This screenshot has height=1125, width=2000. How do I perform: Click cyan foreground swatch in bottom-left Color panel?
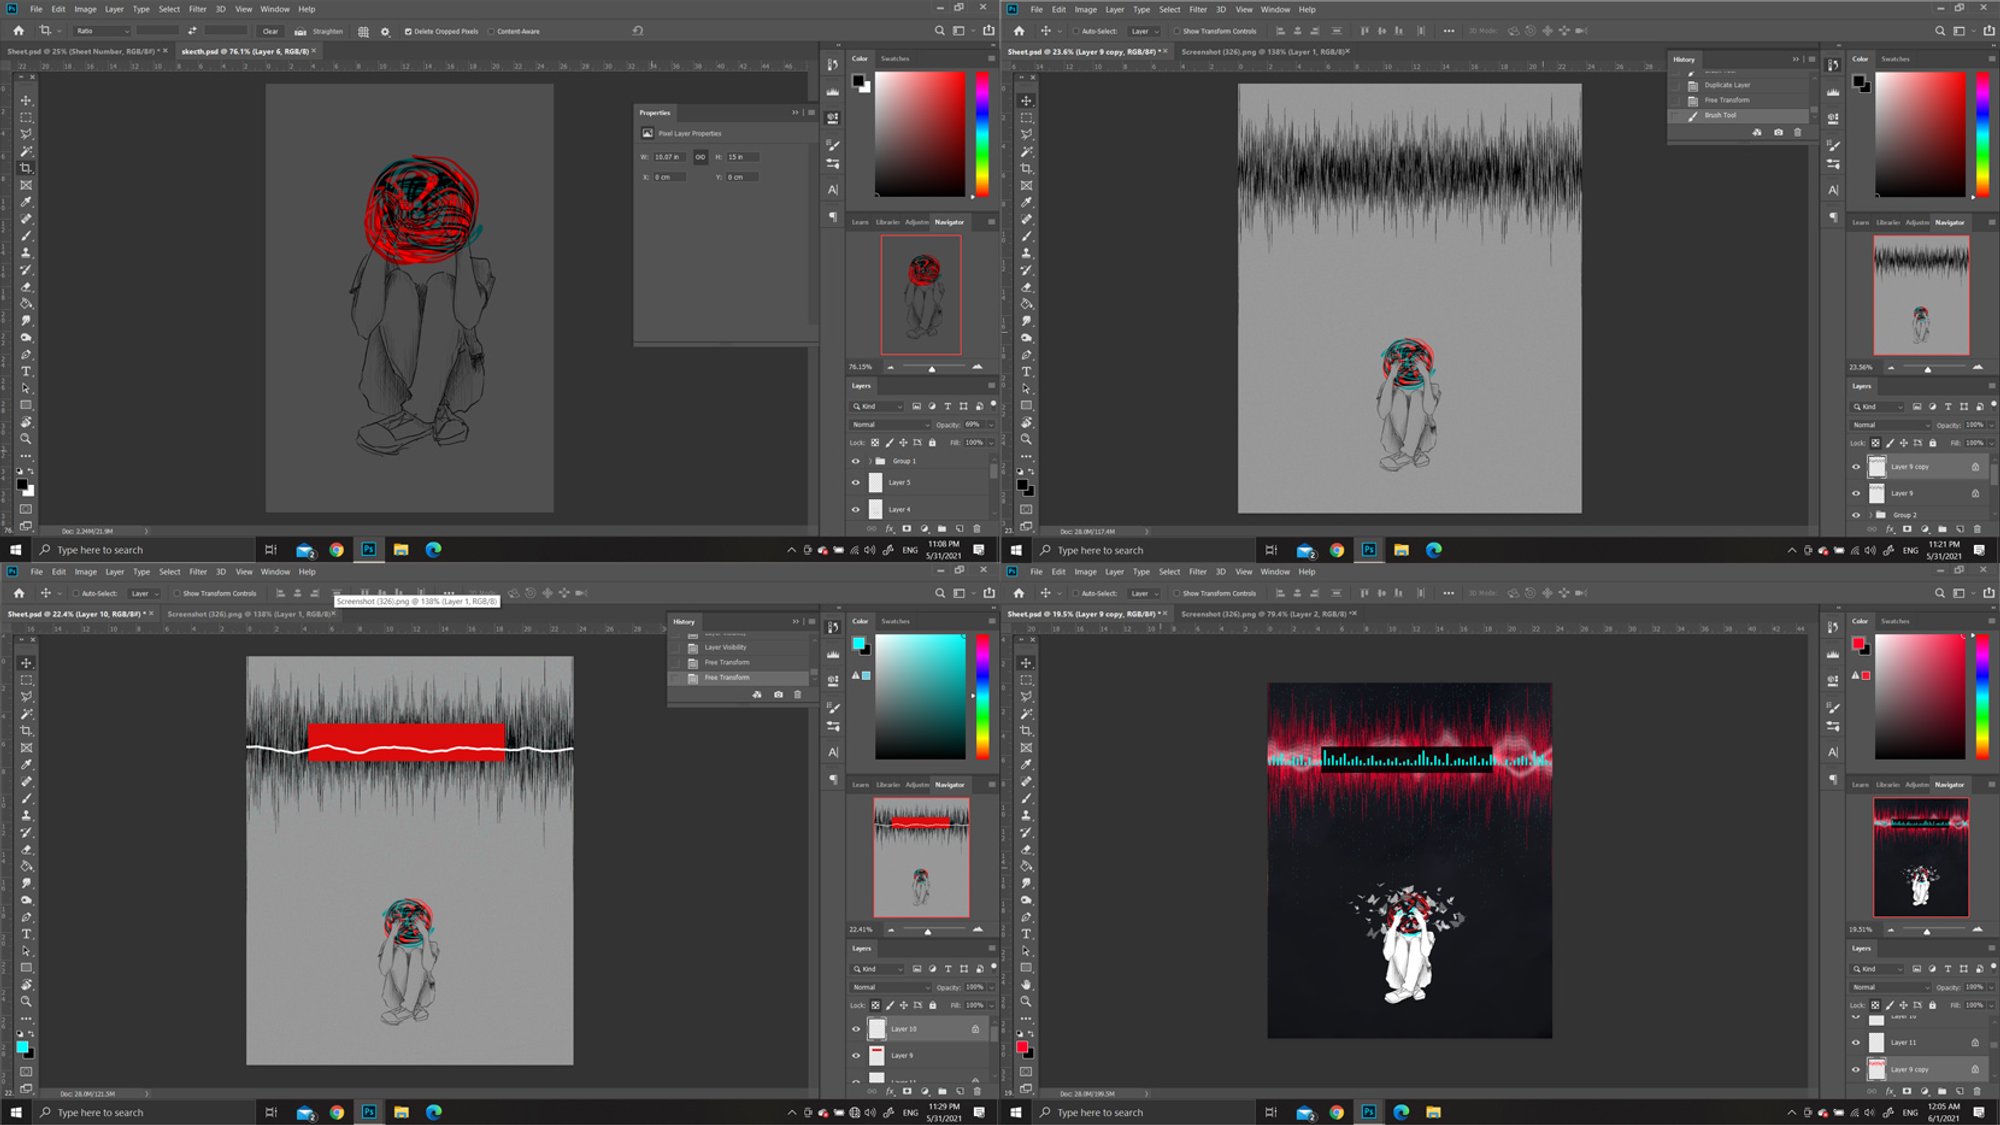(858, 644)
